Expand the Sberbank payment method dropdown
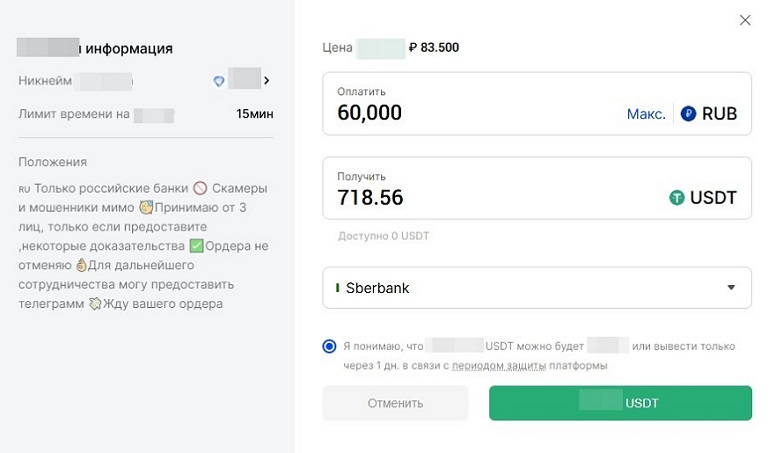Screen dimensions: 775x453 pyautogui.click(x=537, y=288)
